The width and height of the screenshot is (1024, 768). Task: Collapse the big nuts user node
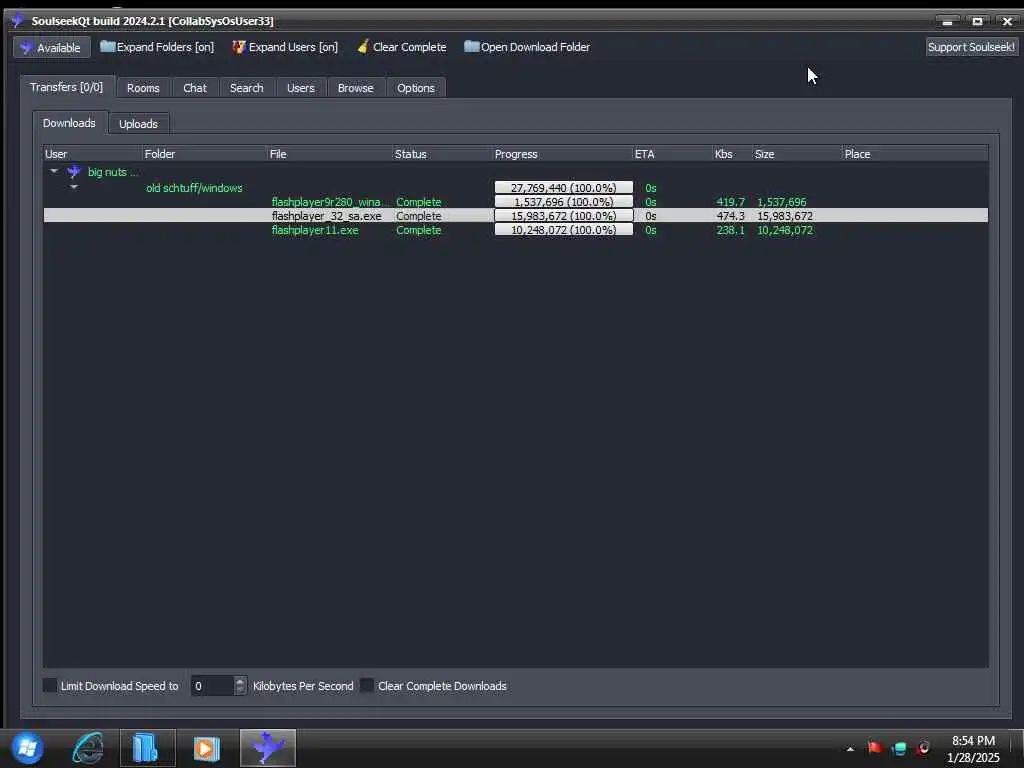click(54, 172)
